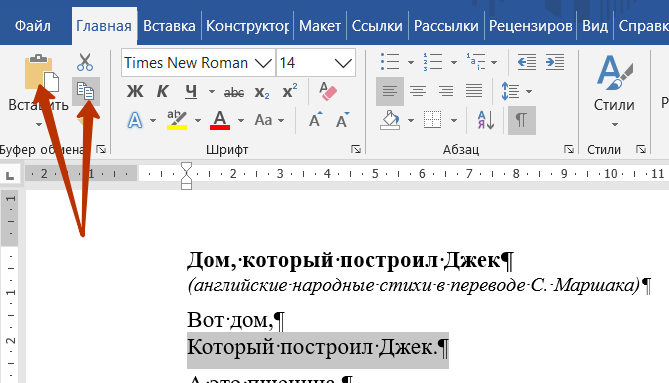Open underline style dropdown arrow
Viewport: 669px width, 383px height.
[x=212, y=91]
